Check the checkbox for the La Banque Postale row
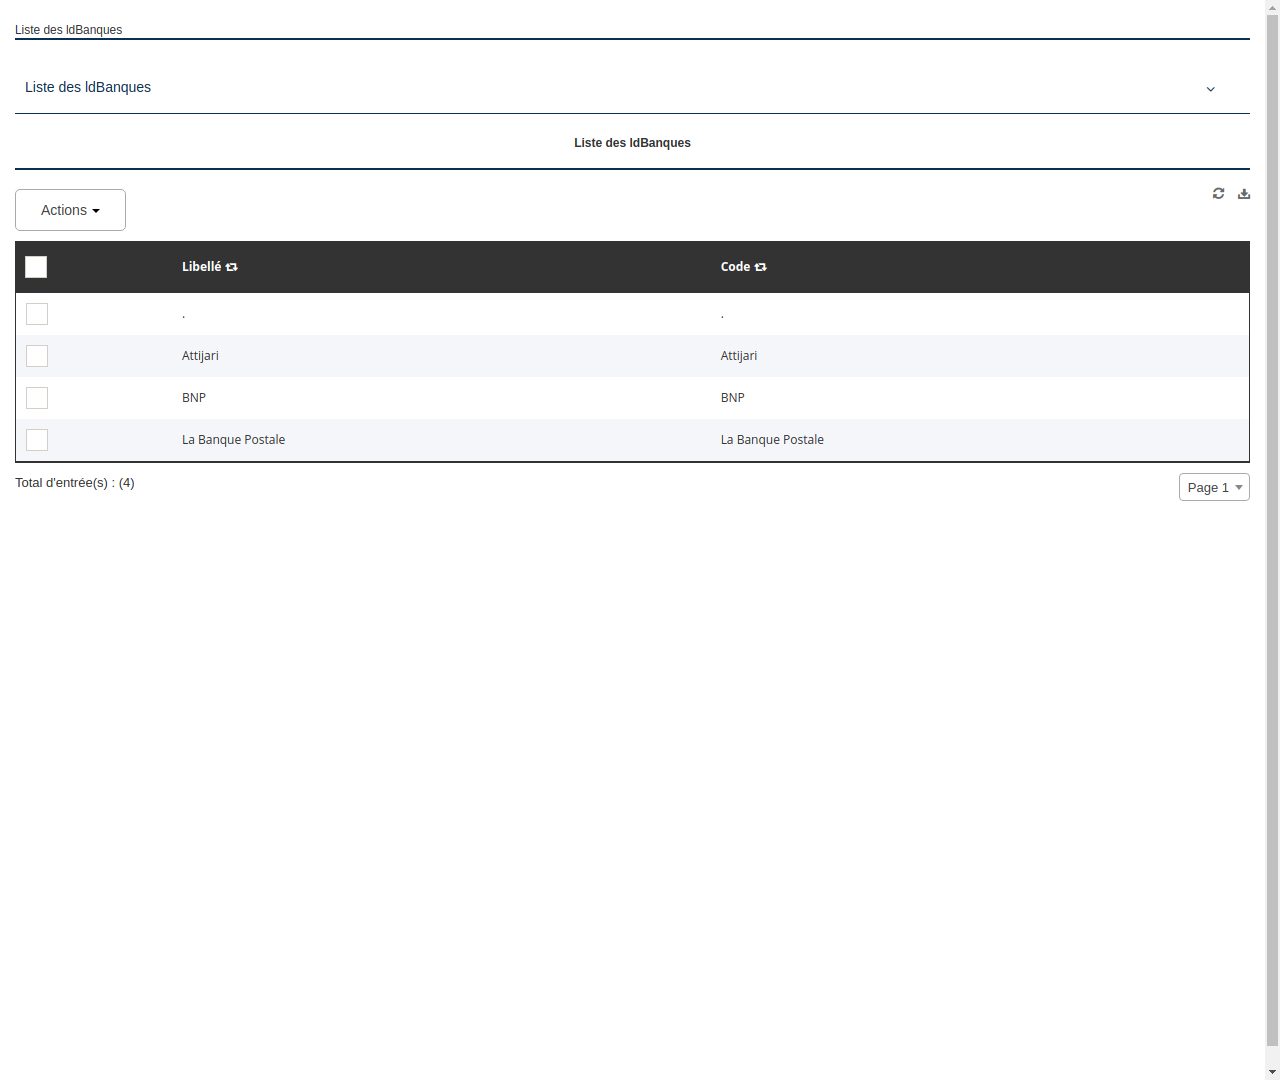Viewport: 1280px width, 1080px height. (37, 440)
